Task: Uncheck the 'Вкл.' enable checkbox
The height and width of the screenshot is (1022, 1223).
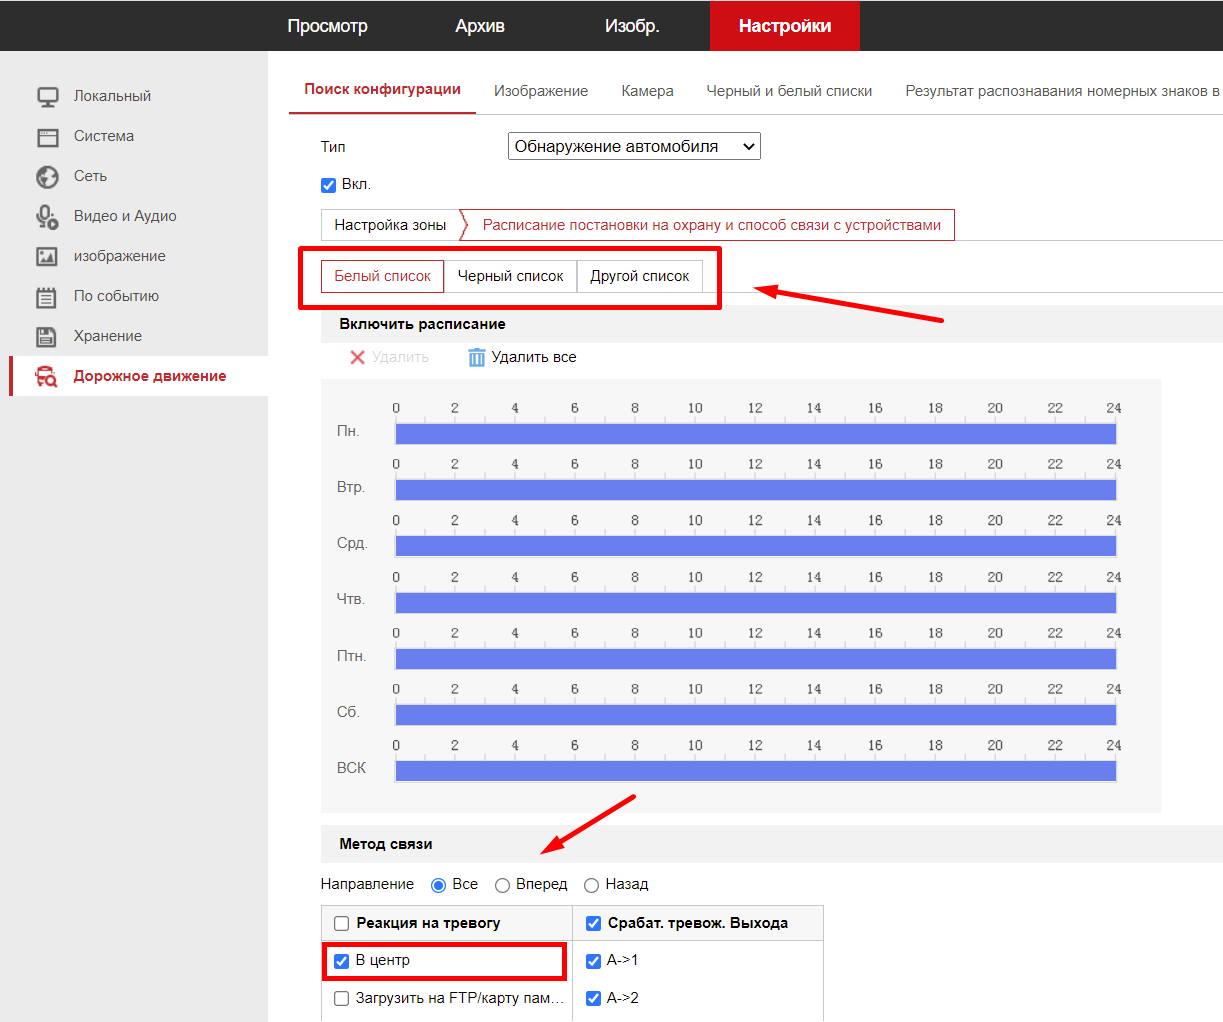Action: 328,185
